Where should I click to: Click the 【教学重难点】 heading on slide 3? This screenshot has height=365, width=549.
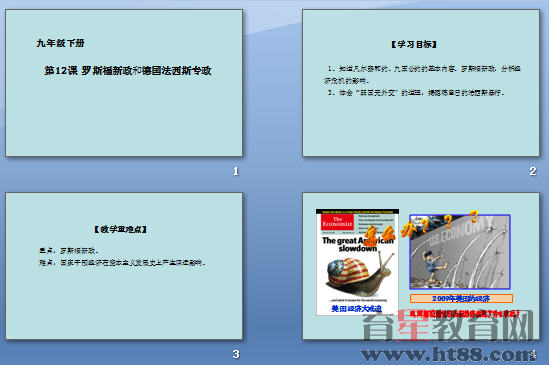click(x=121, y=229)
